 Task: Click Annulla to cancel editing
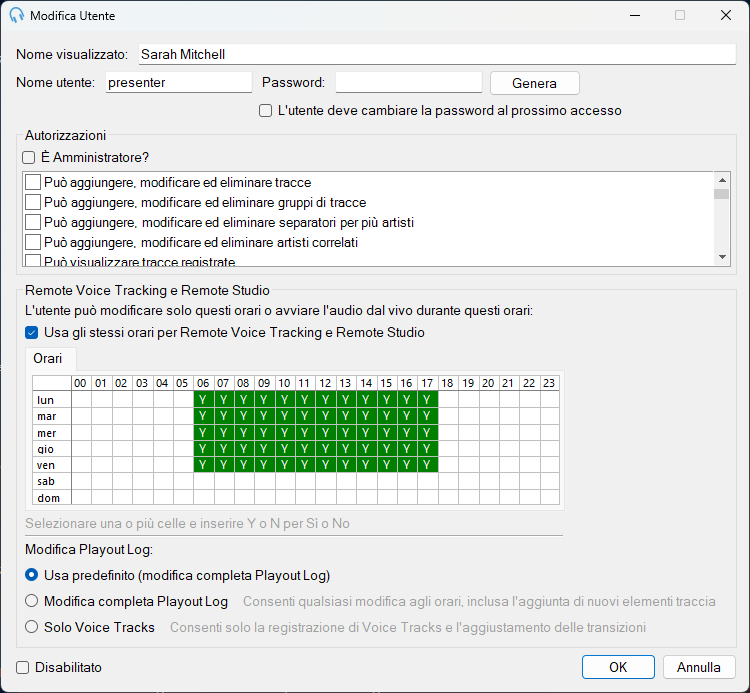(698, 667)
